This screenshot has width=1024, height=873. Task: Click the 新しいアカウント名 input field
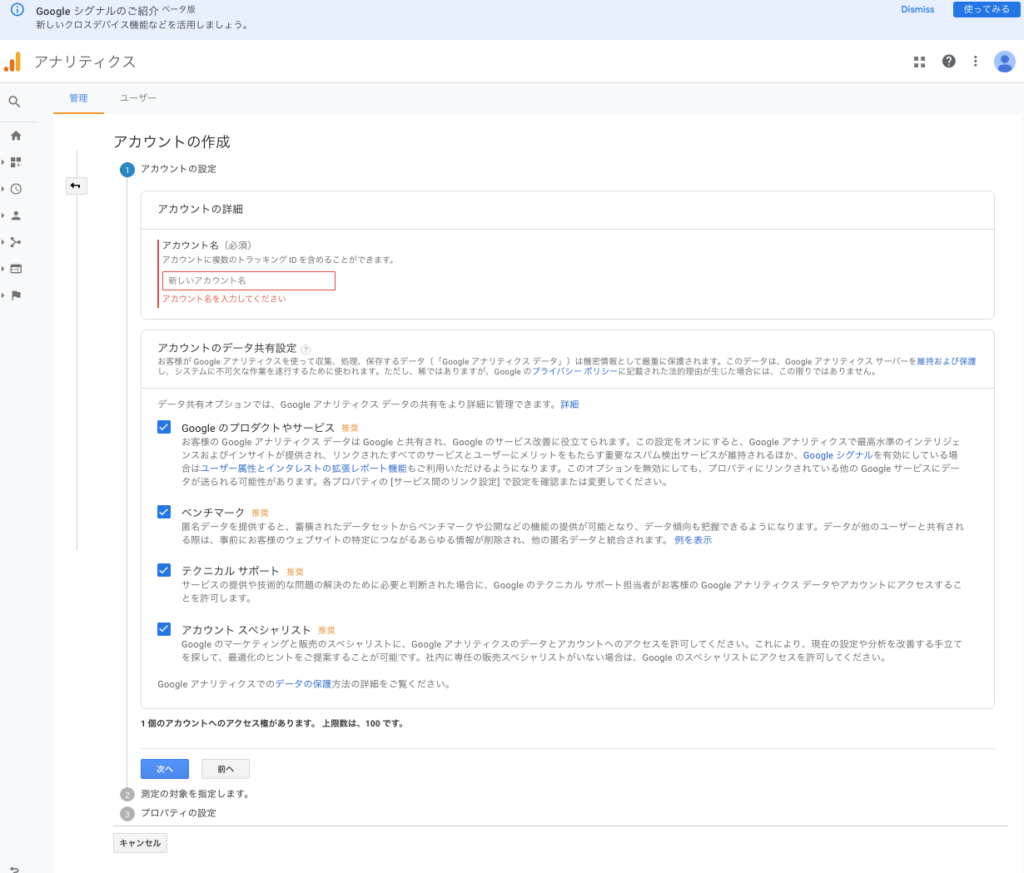click(249, 281)
